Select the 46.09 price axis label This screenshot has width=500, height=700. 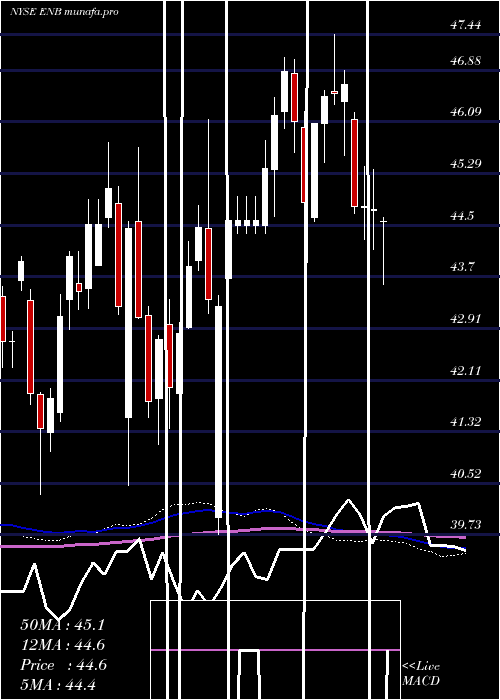click(x=466, y=112)
